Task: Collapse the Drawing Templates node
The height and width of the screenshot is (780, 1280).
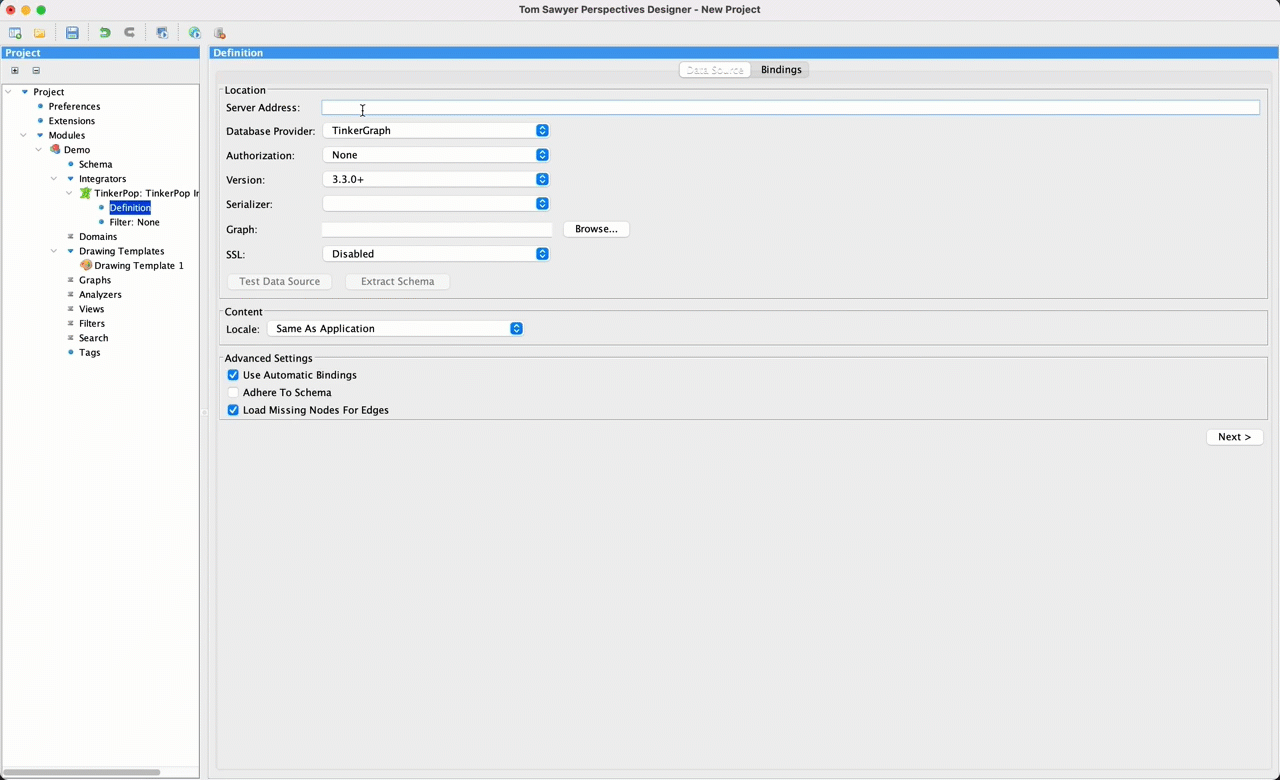Action: click(54, 252)
